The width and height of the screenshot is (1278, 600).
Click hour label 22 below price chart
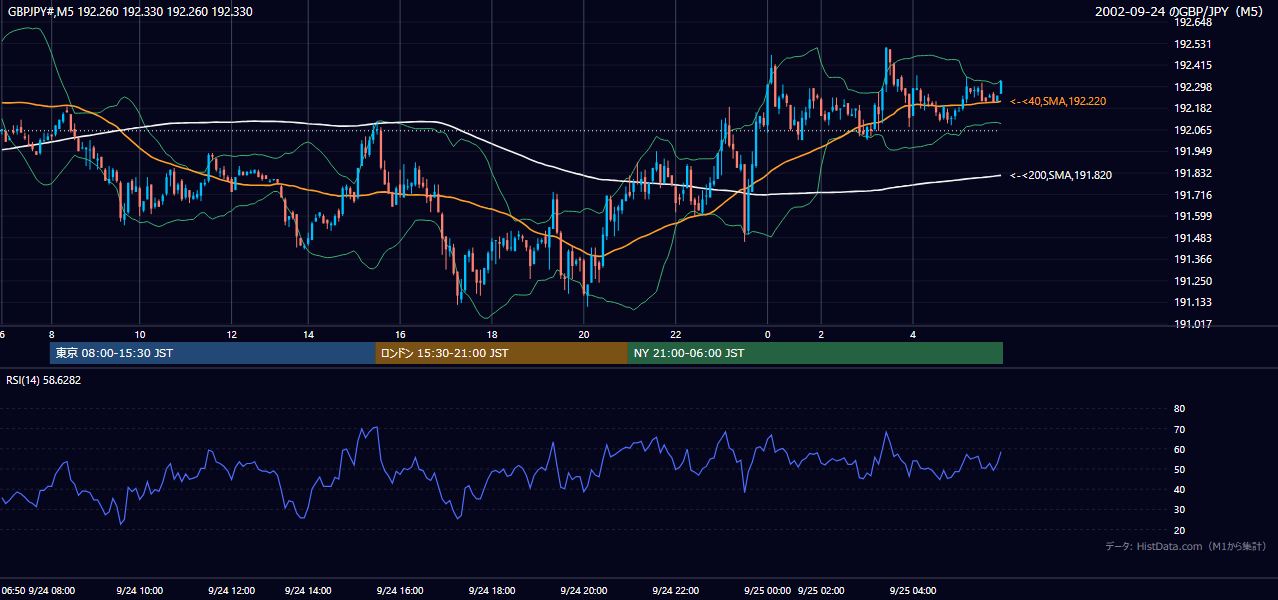[x=676, y=334]
